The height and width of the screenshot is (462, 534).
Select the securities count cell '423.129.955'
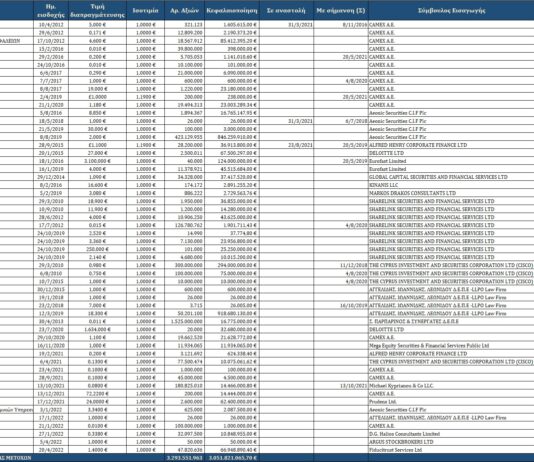[x=185, y=137]
